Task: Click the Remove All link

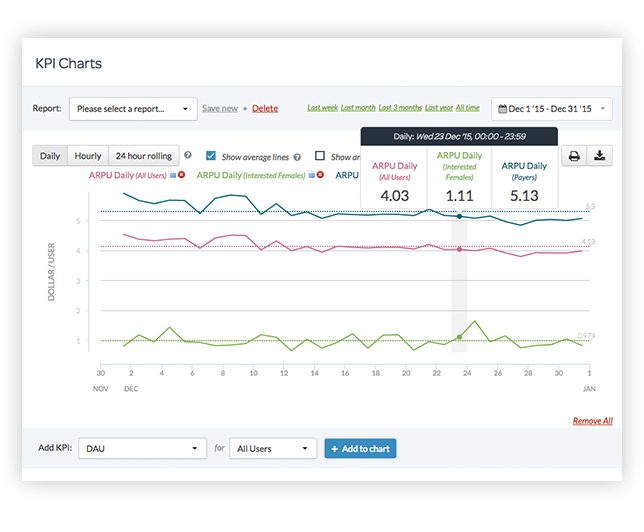Action: 592,421
